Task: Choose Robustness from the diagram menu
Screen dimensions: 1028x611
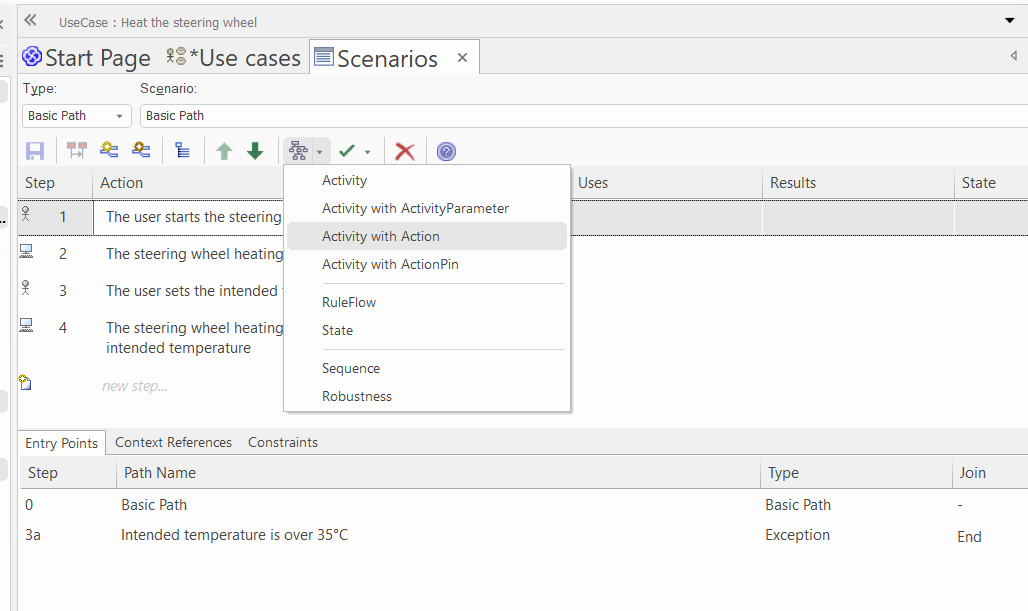Action: point(356,396)
